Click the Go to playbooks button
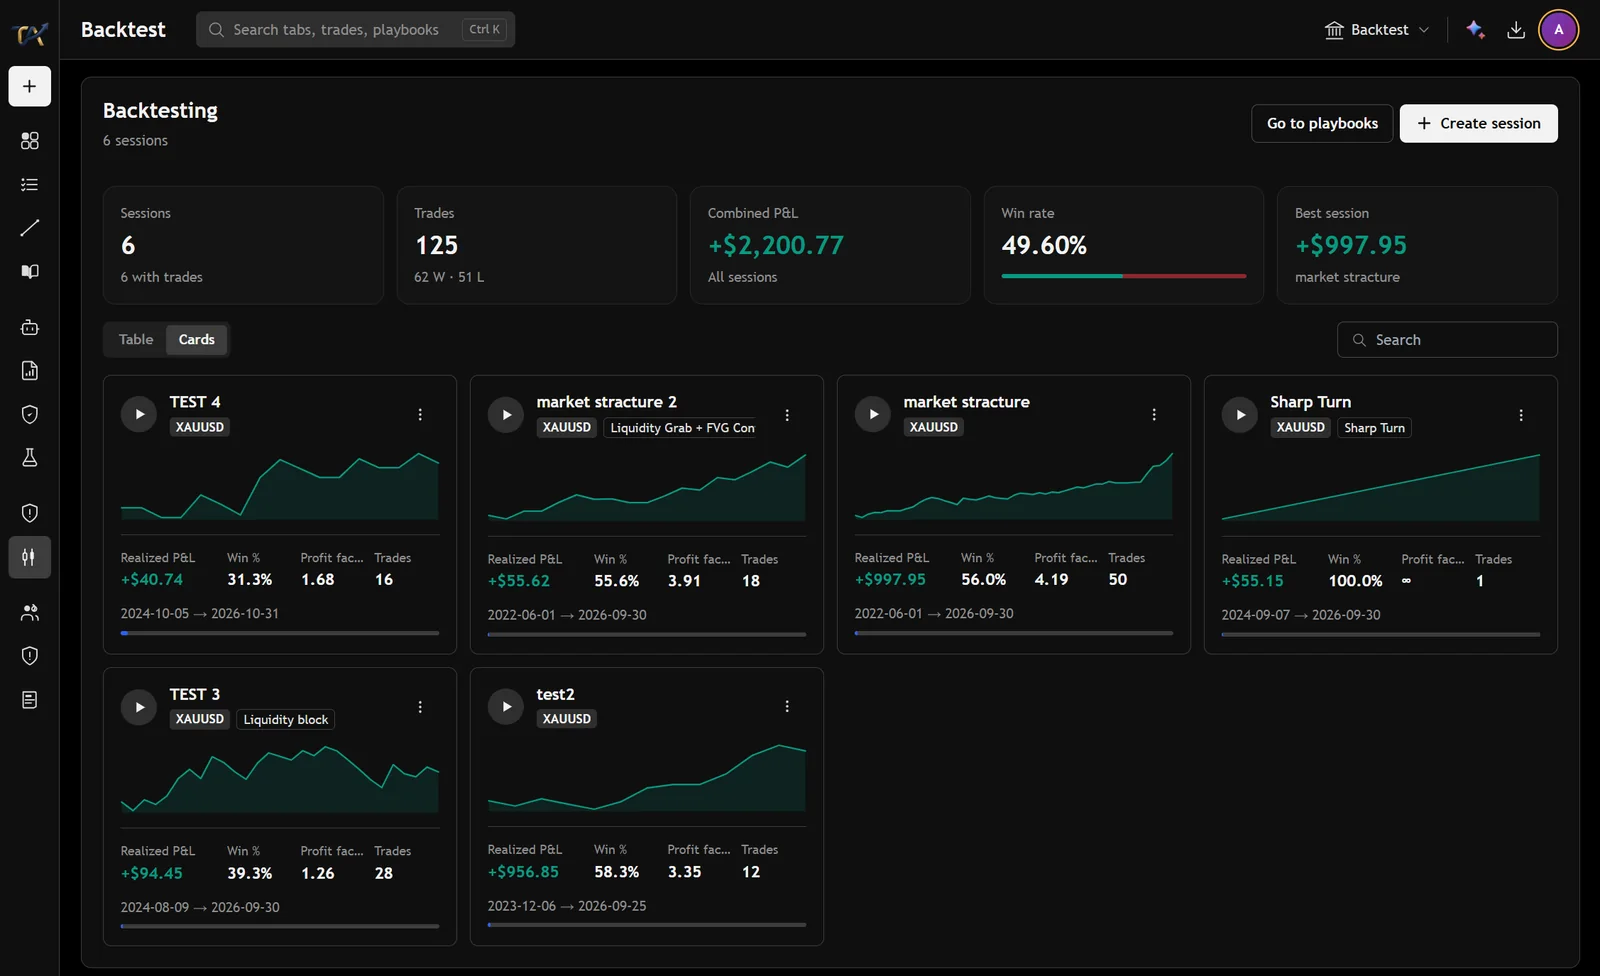The width and height of the screenshot is (1600, 976). pos(1322,123)
